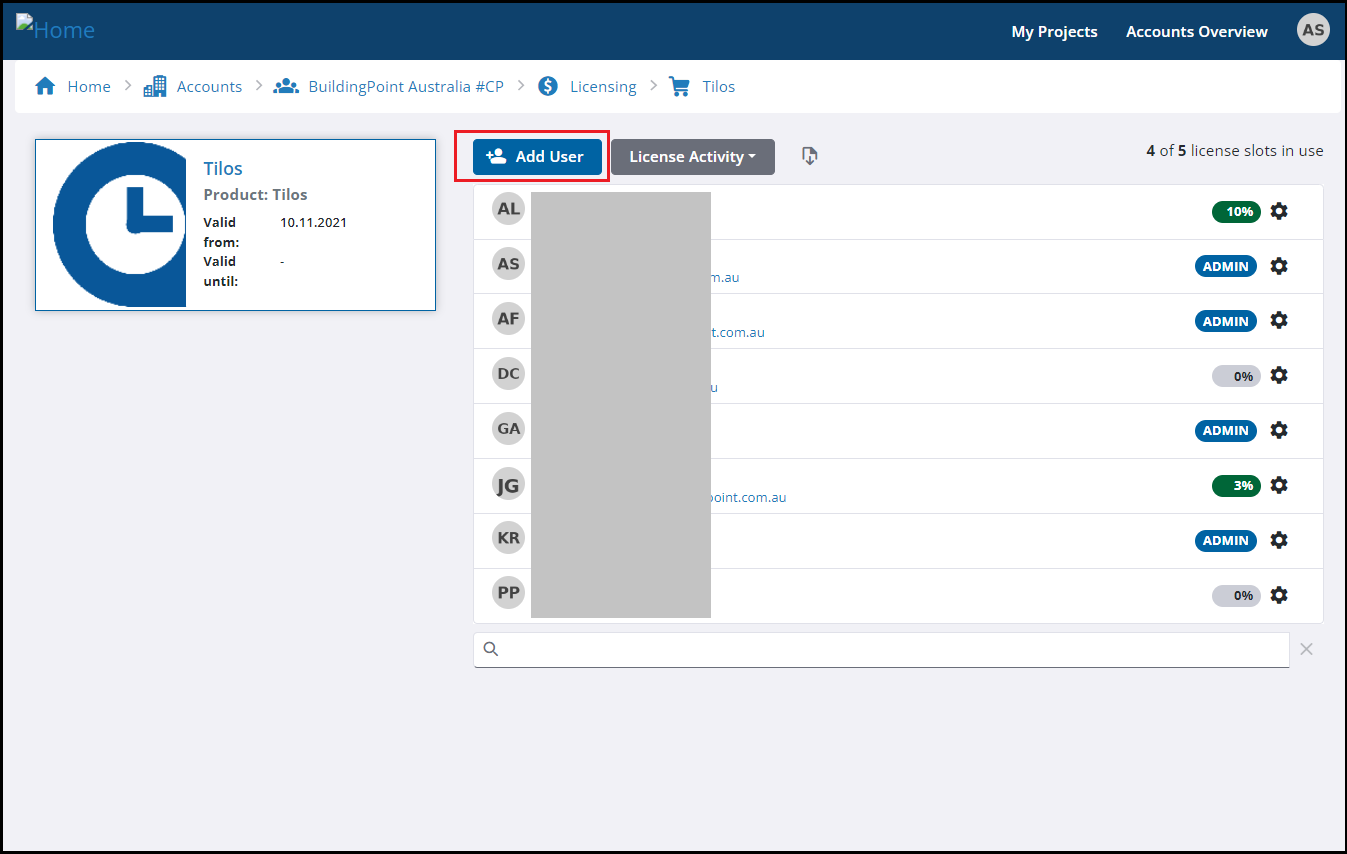Click the 0% badge for PP
1347x854 pixels.
point(1236,596)
